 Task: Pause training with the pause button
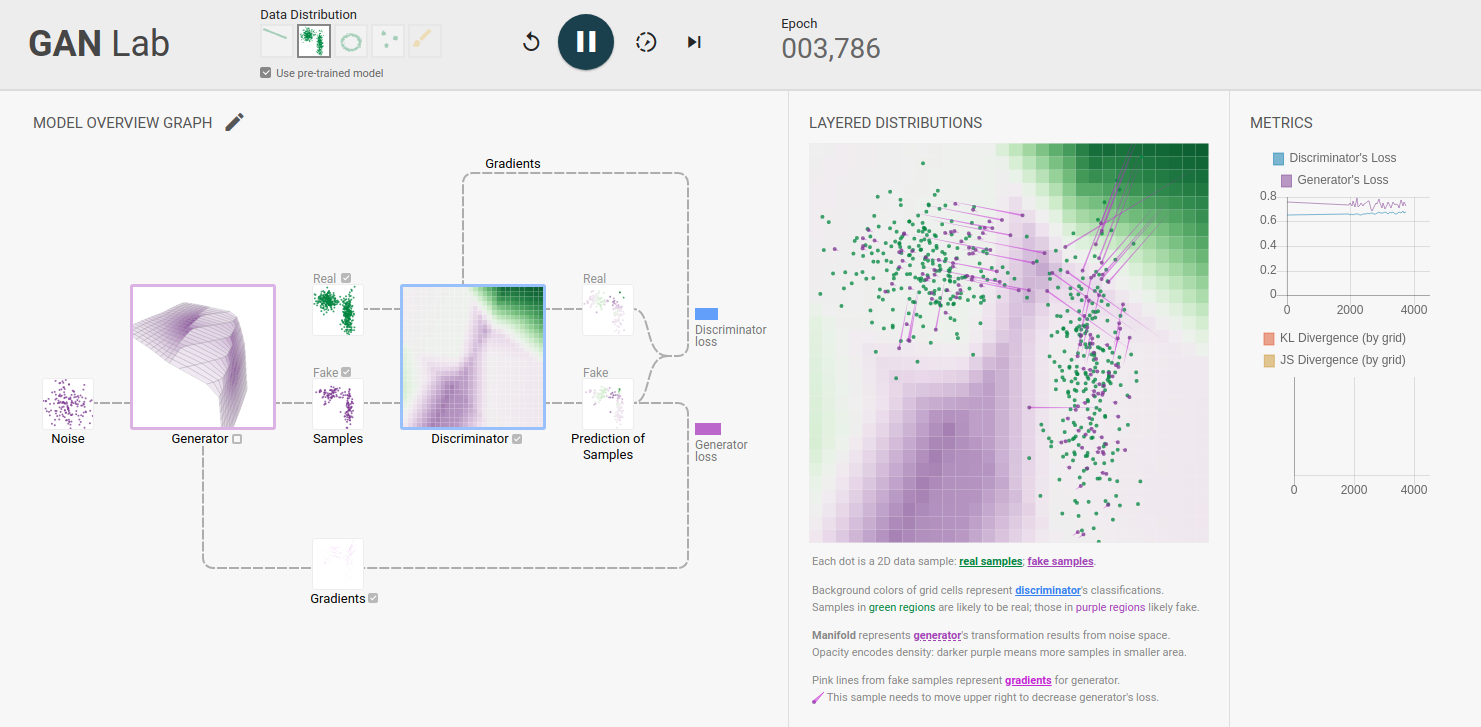coord(586,42)
